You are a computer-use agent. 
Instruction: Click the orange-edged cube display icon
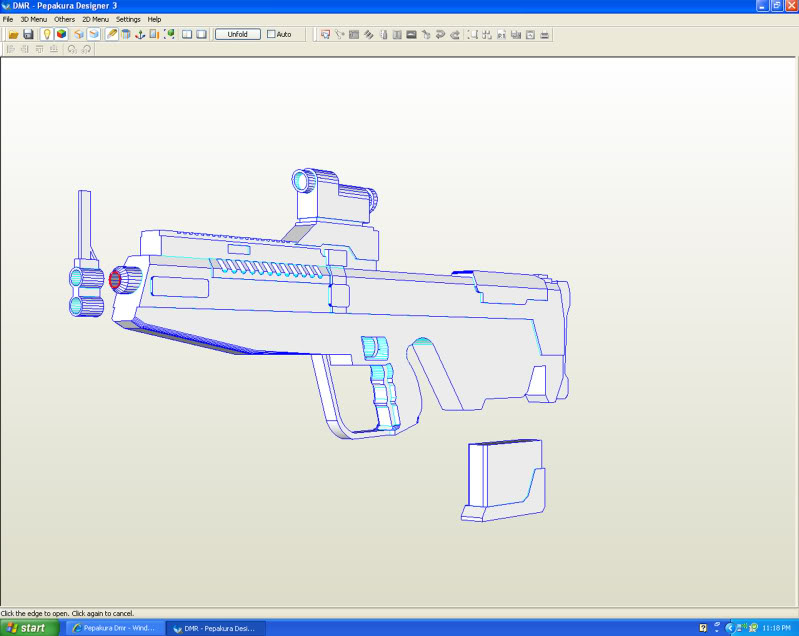(x=79, y=35)
